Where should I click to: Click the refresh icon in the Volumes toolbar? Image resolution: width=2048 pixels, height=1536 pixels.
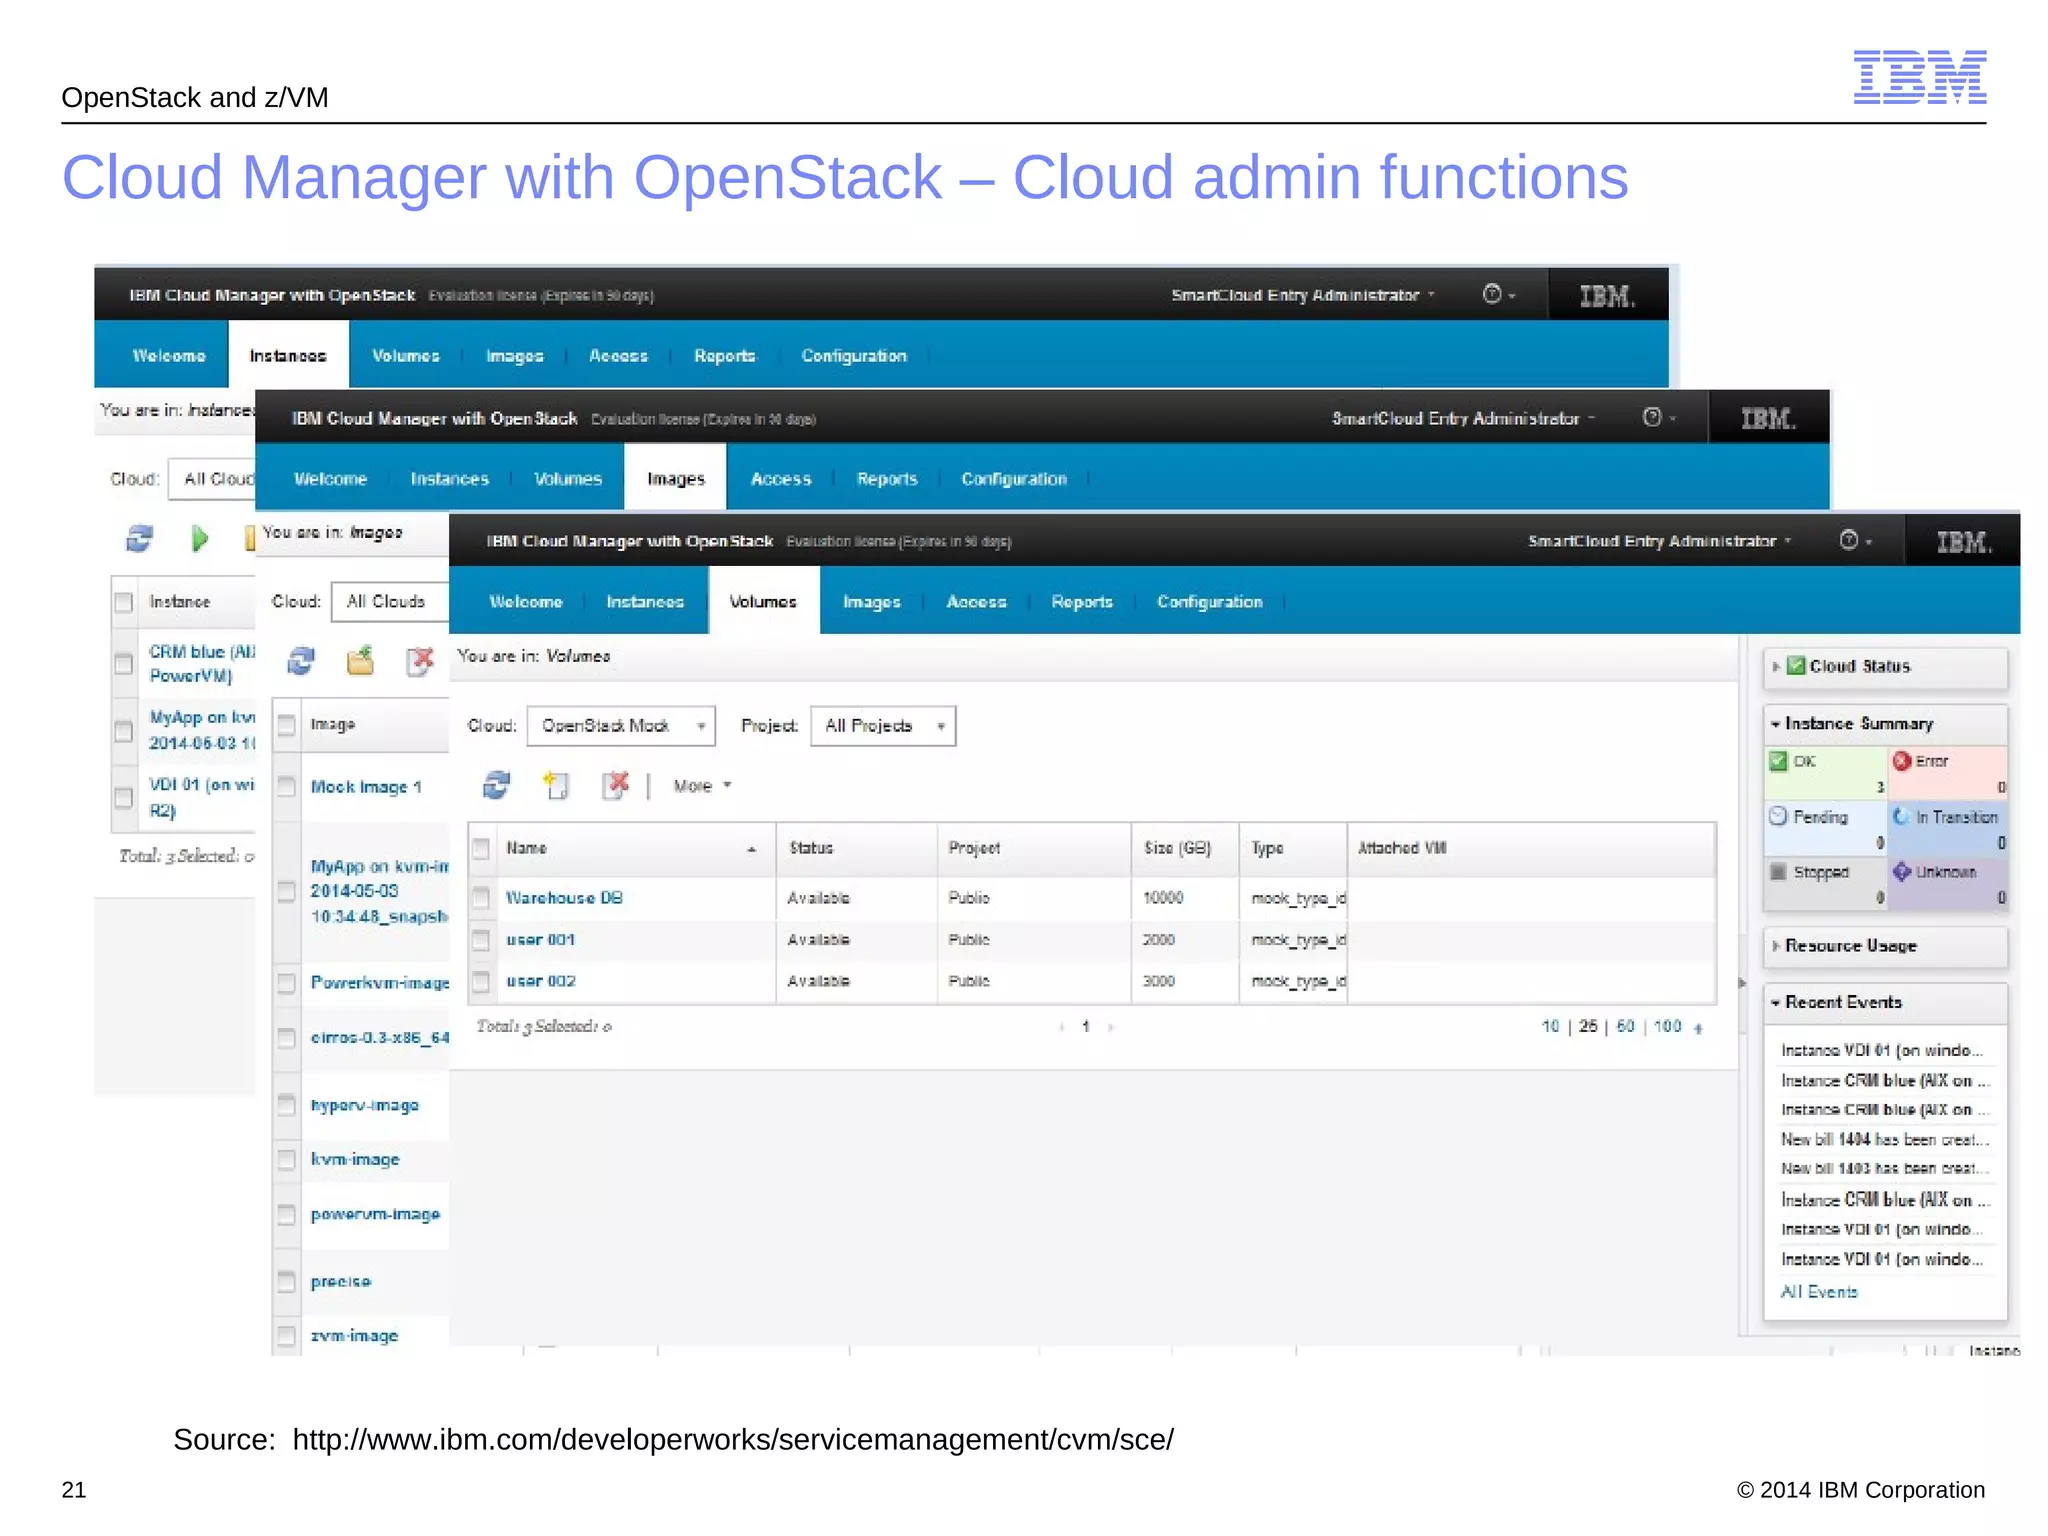pos(496,786)
